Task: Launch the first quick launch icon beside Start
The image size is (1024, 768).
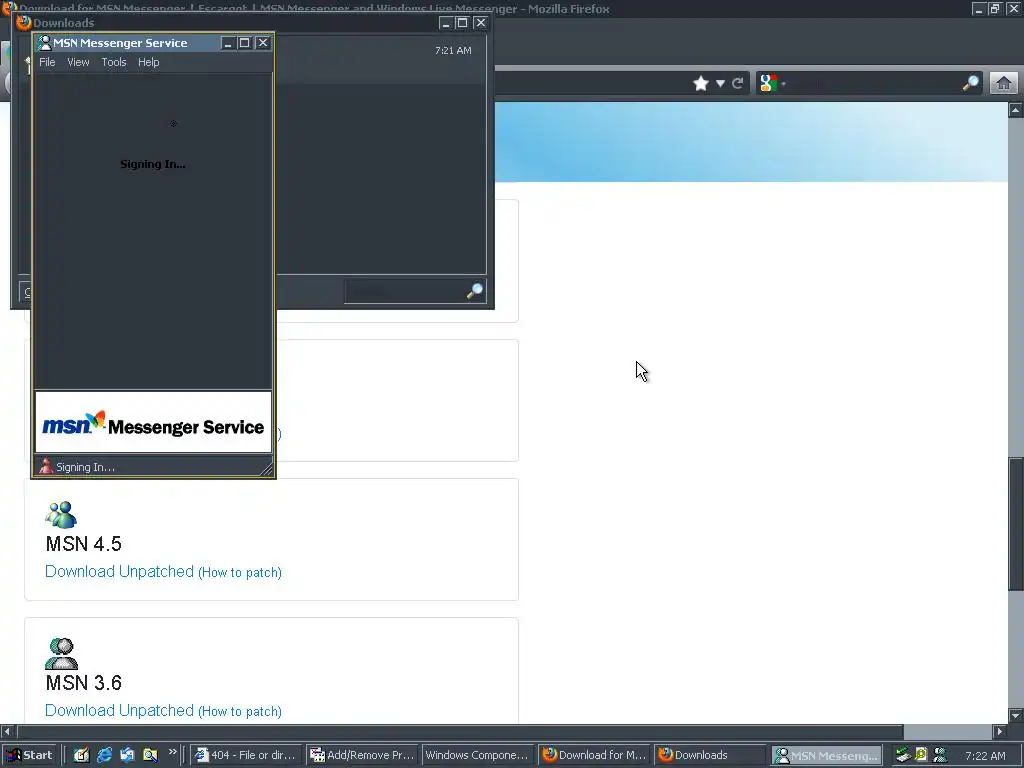Action: click(x=81, y=755)
